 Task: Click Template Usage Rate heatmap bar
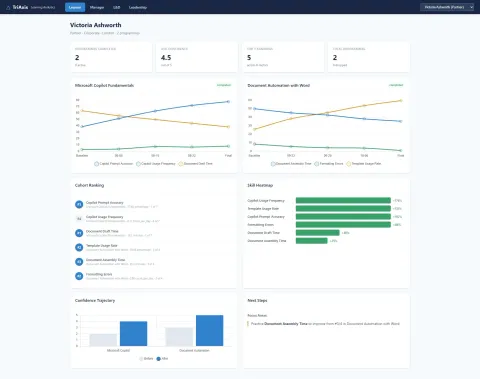click(x=343, y=208)
